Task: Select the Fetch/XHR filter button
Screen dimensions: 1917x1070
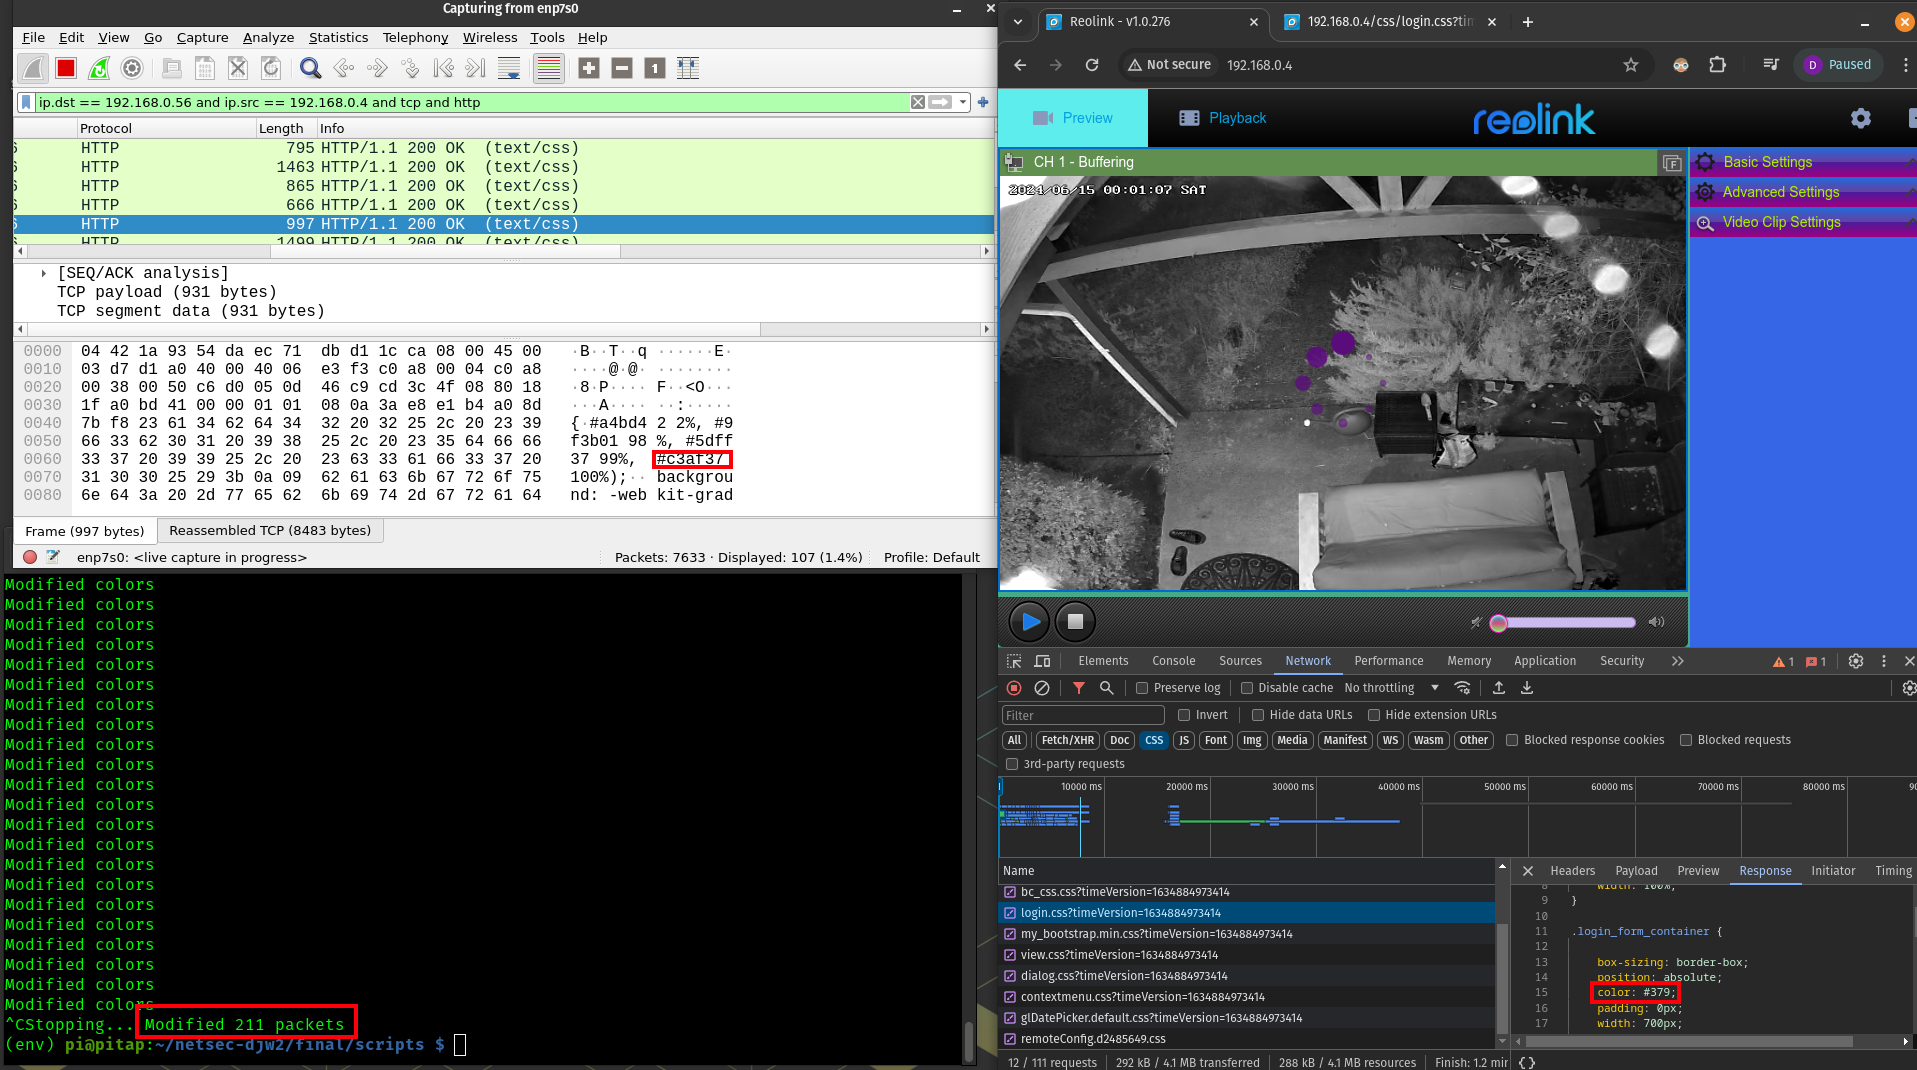Action: (x=1067, y=740)
